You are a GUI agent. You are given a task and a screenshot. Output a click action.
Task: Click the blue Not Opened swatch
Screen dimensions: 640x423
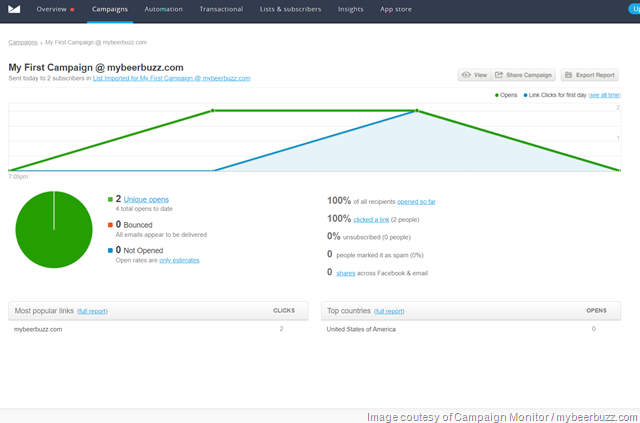point(110,250)
